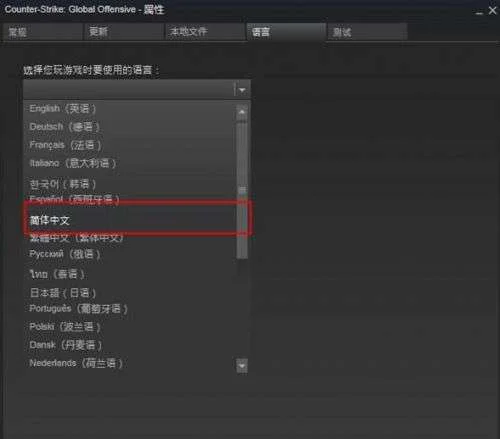The width and height of the screenshot is (500, 439).
Task: Click the scrollbar down arrow in language list
Action: [x=242, y=366]
